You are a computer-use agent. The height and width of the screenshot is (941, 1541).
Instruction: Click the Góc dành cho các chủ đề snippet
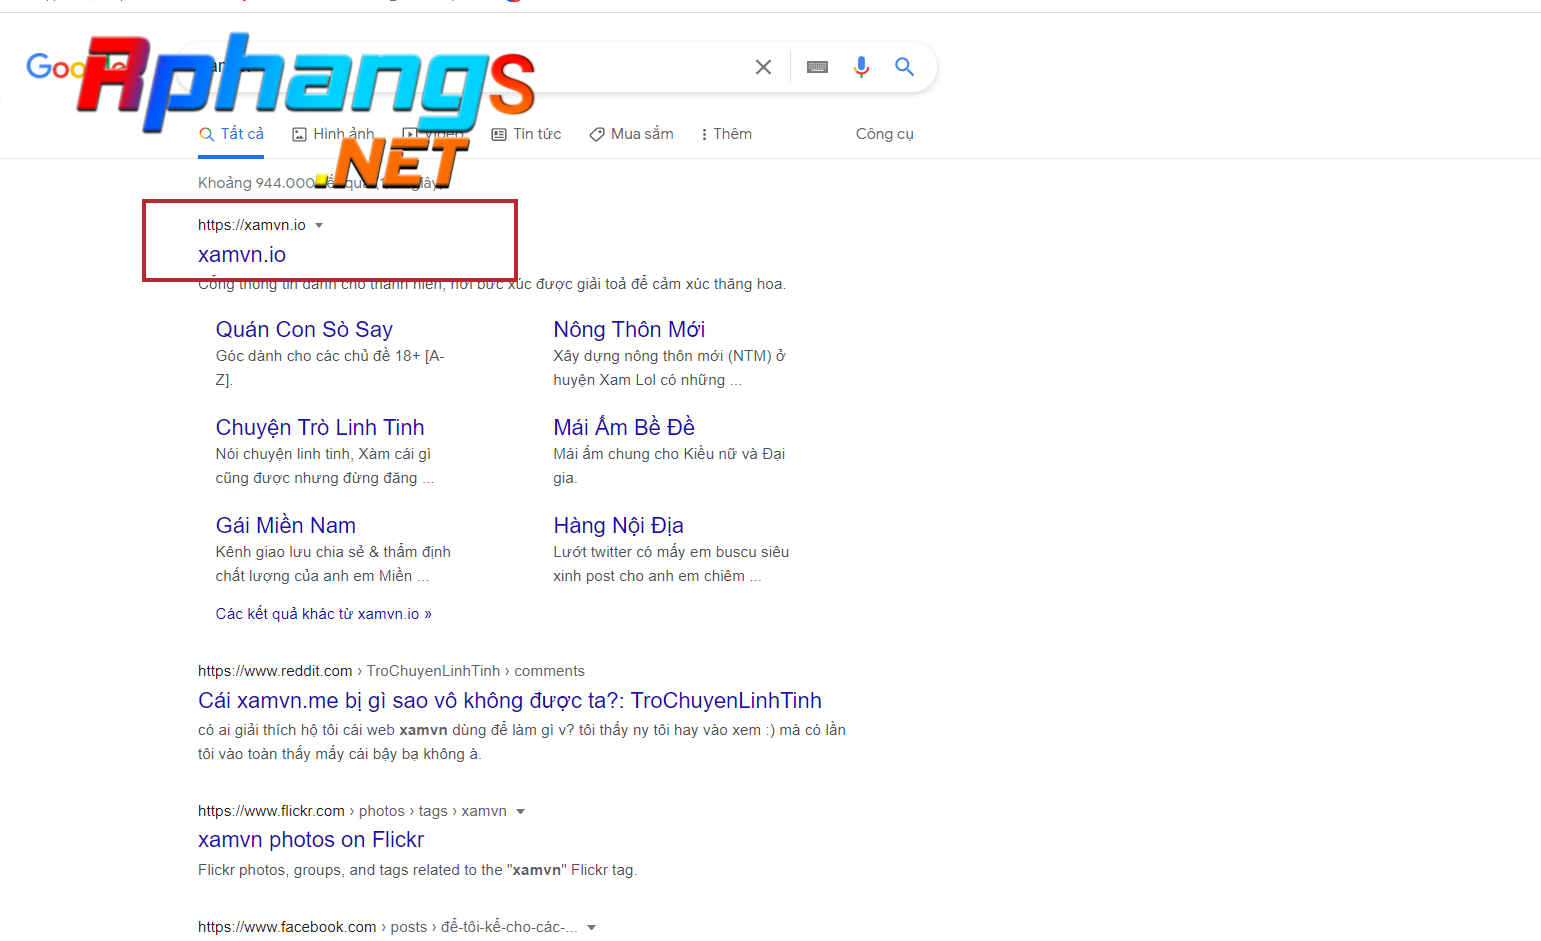pos(330,368)
